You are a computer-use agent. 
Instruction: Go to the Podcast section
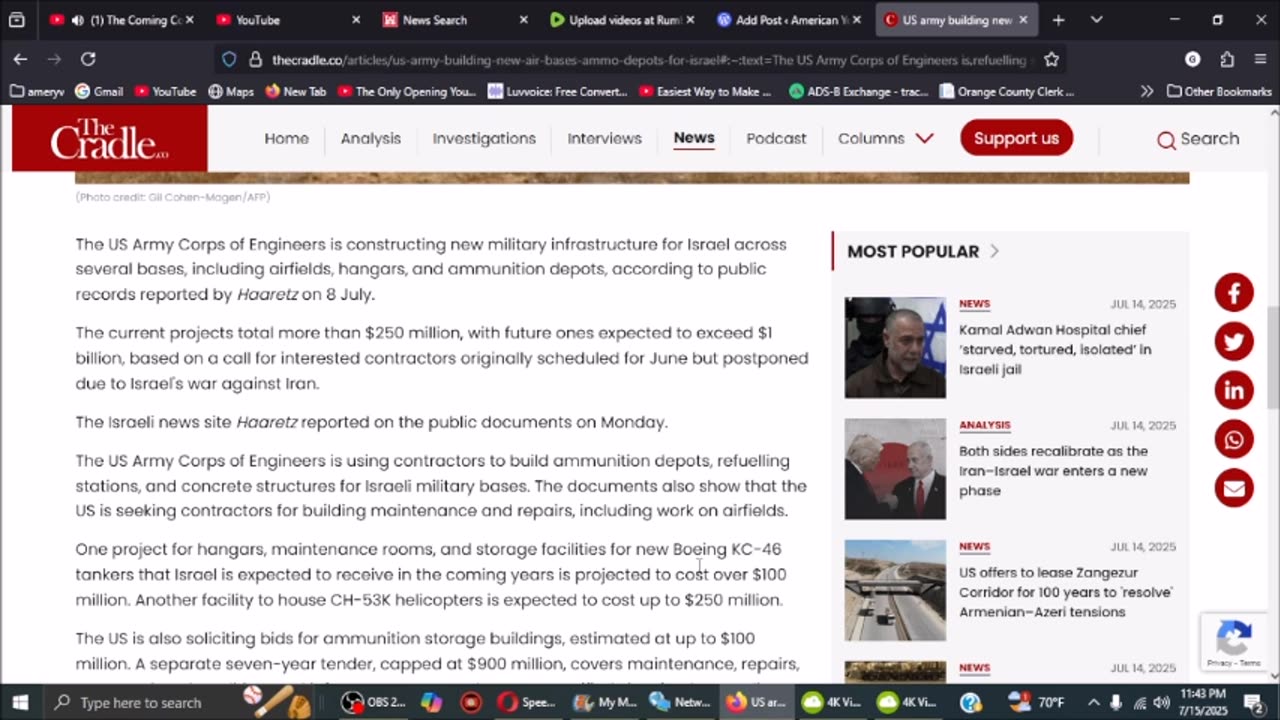tap(776, 138)
